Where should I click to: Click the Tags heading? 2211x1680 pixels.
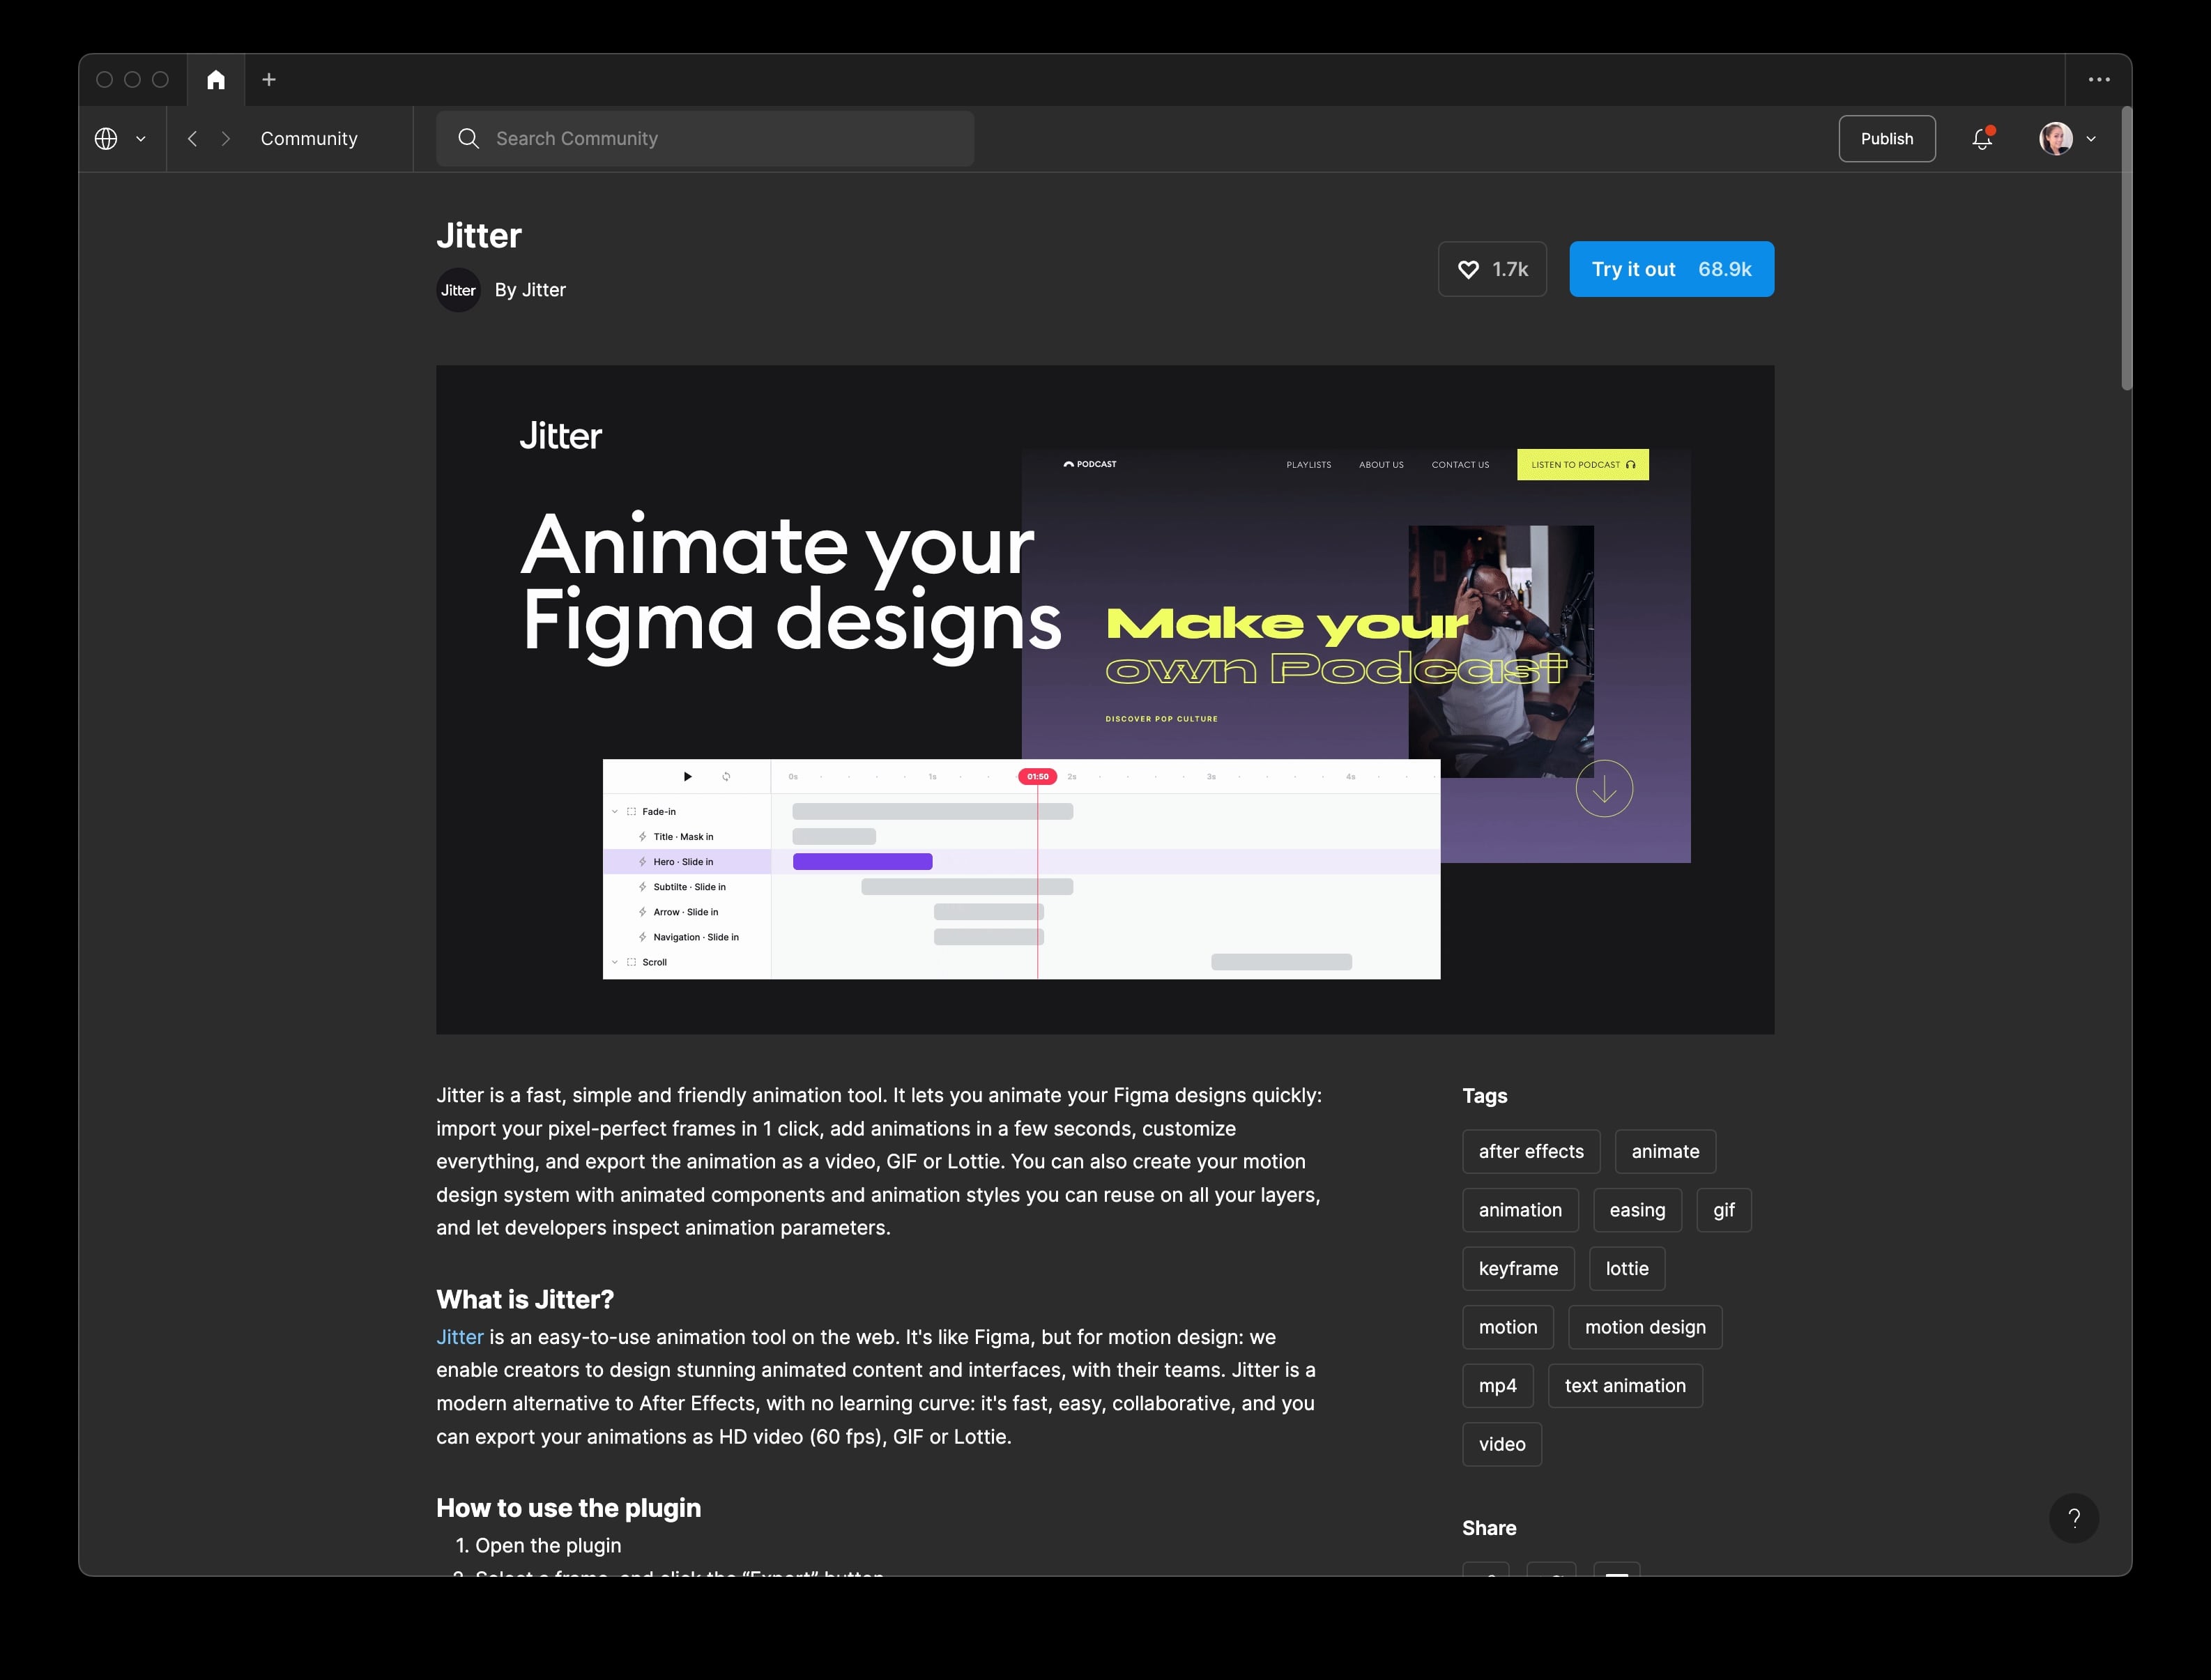click(1484, 1096)
